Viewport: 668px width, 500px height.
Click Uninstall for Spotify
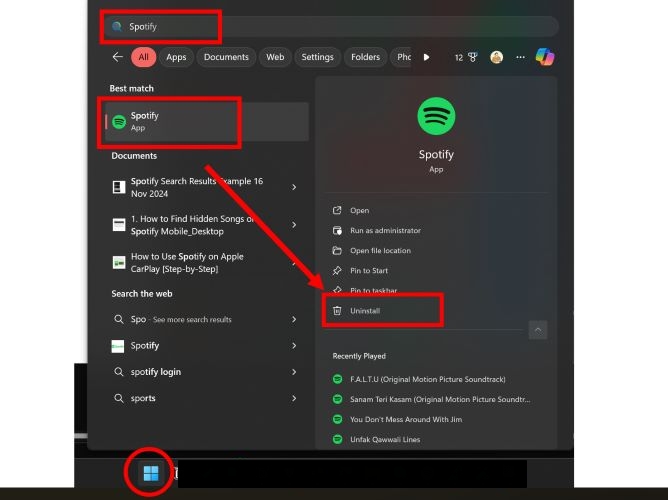[365, 310]
